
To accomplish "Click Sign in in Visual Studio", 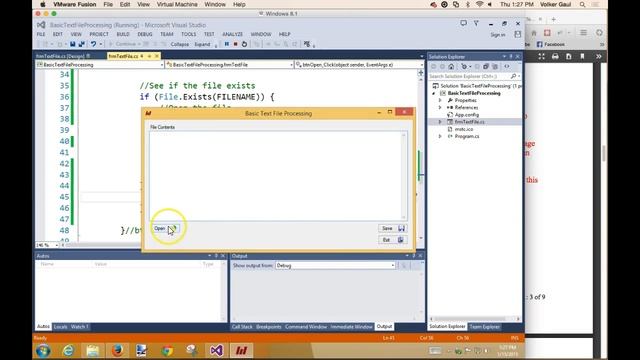I will coord(498,35).
